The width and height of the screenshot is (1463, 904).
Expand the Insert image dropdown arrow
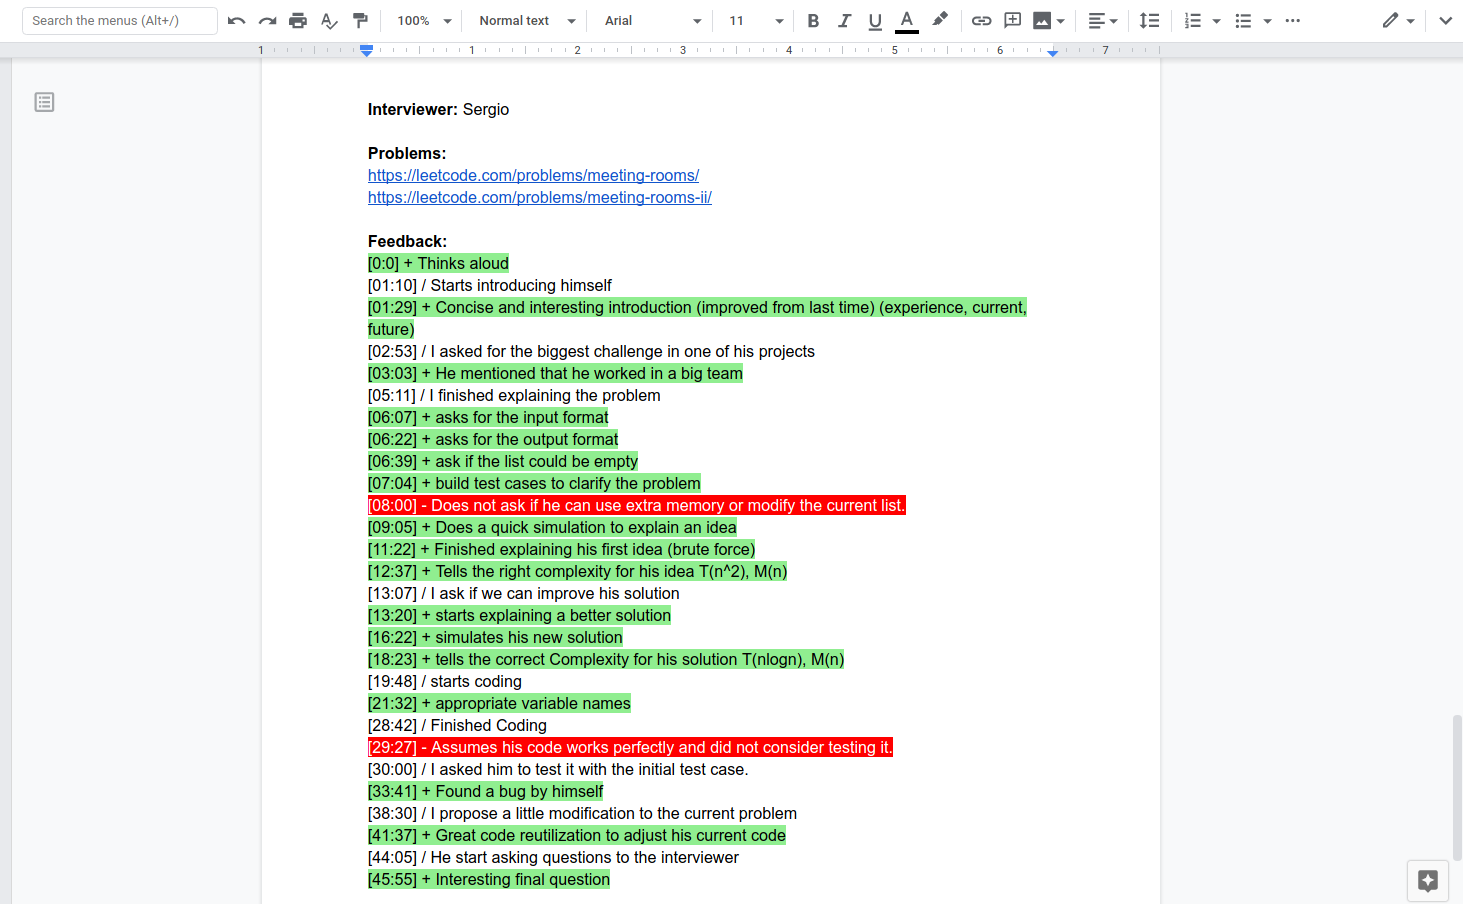pyautogui.click(x=1061, y=21)
